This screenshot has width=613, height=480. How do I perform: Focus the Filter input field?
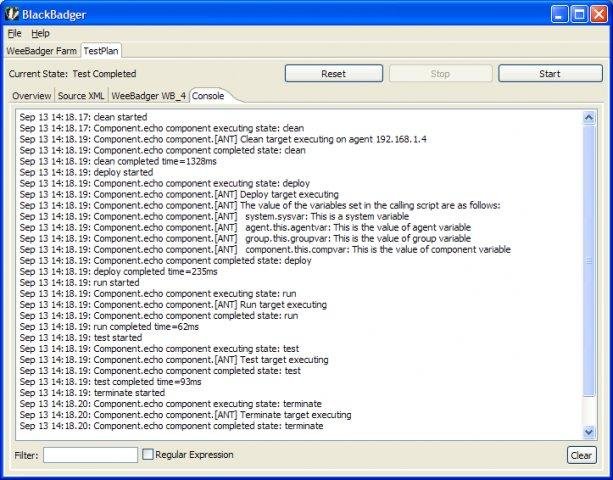point(90,455)
